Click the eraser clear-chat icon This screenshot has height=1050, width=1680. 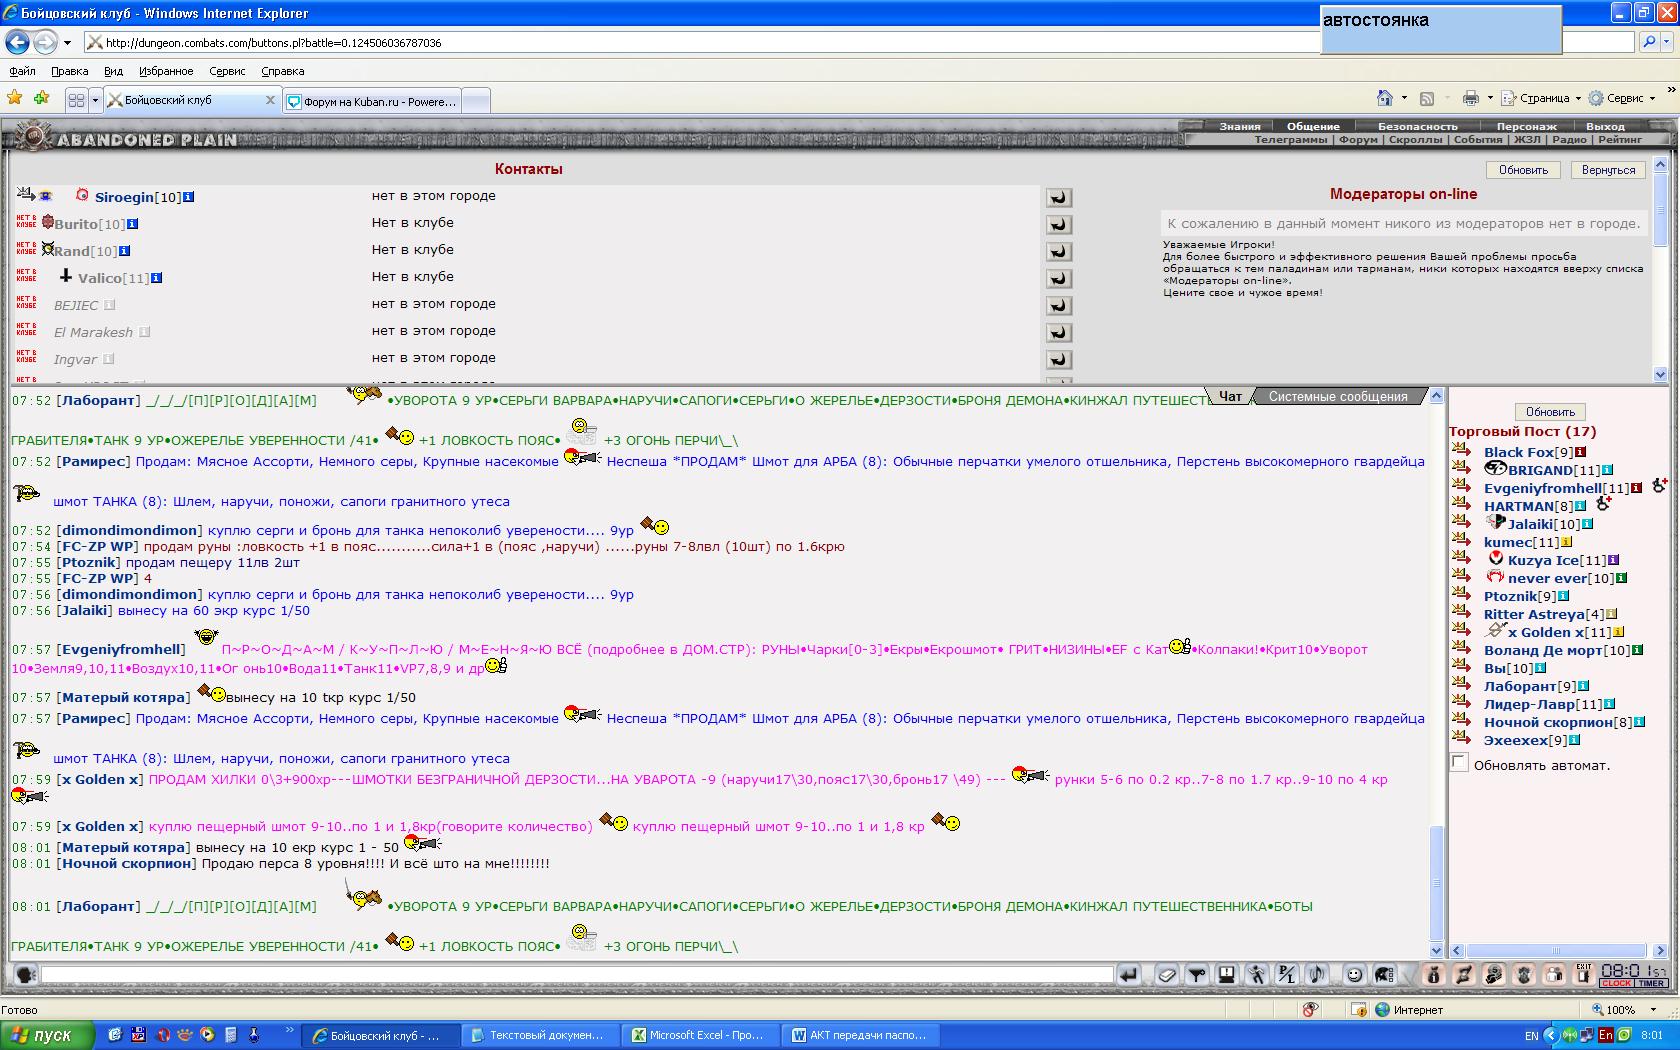tap(1166, 974)
